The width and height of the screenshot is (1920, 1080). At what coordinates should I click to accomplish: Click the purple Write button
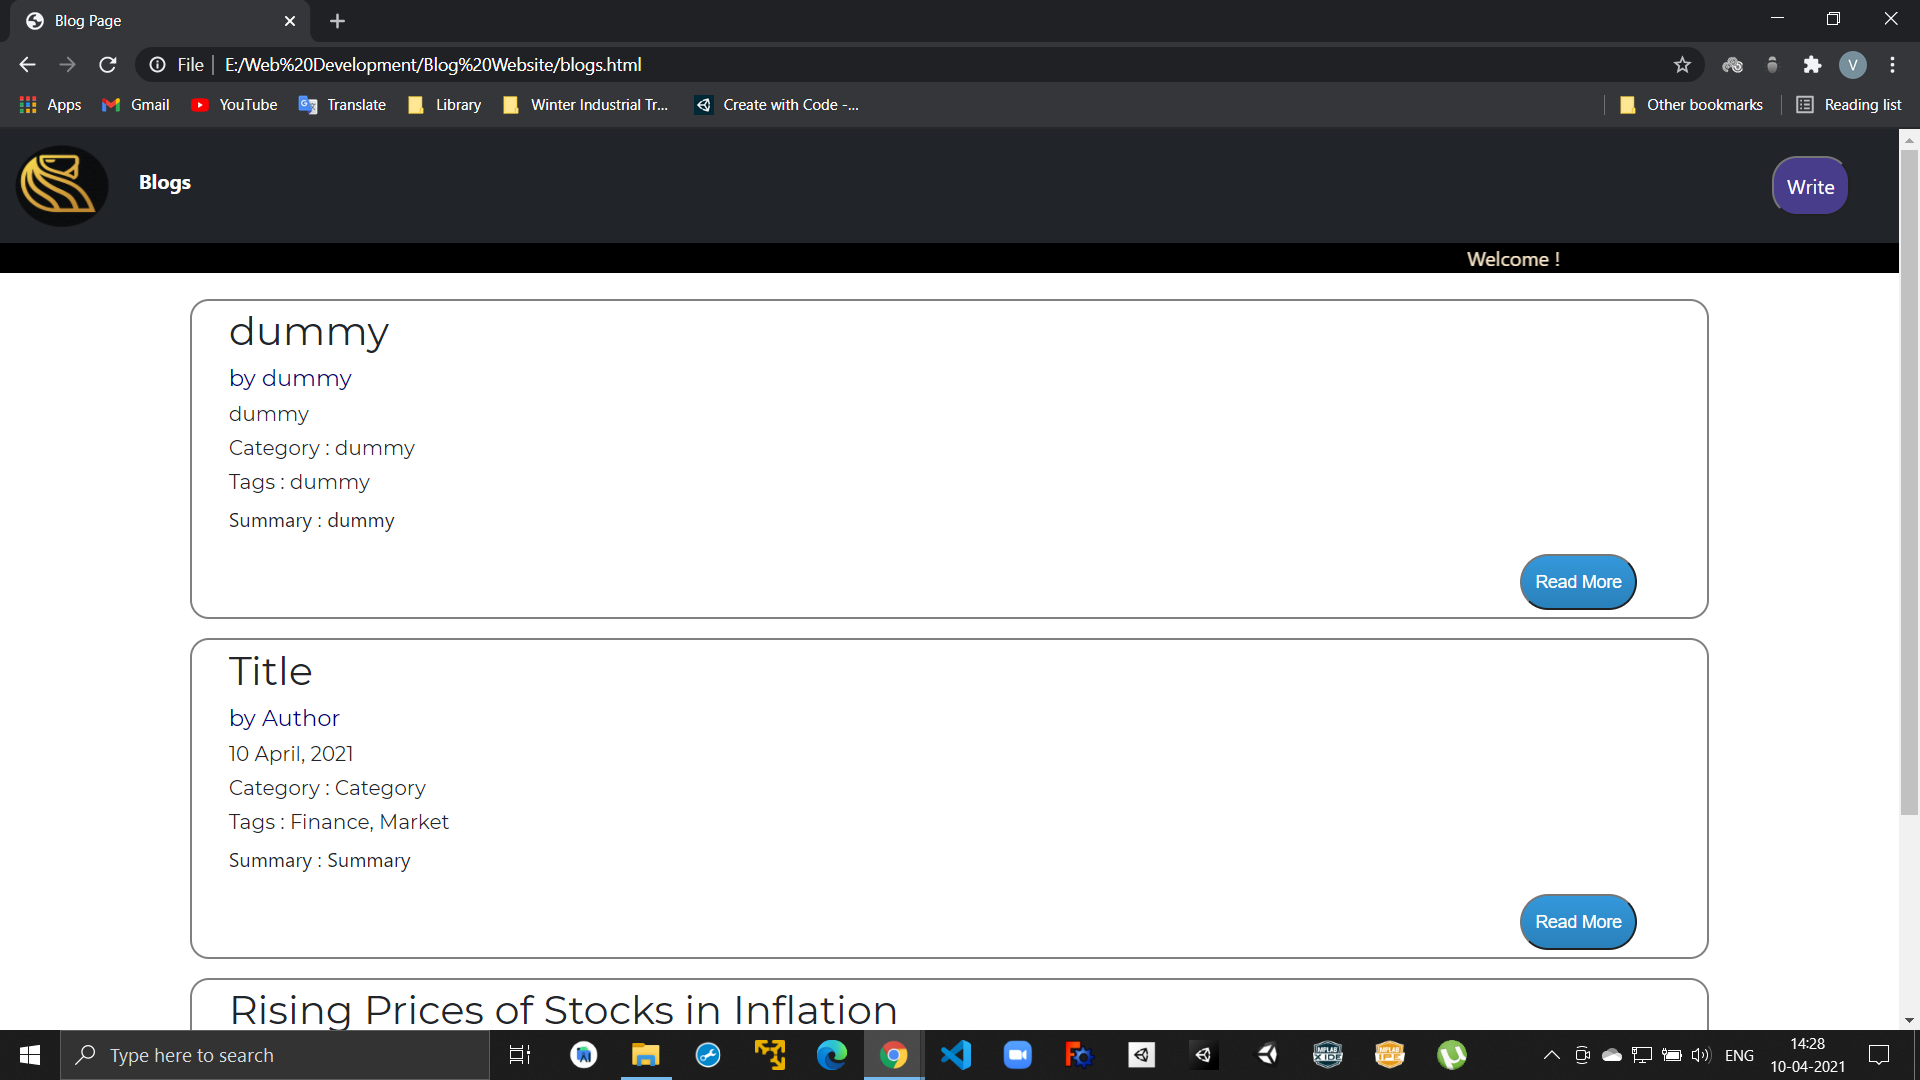pyautogui.click(x=1810, y=187)
